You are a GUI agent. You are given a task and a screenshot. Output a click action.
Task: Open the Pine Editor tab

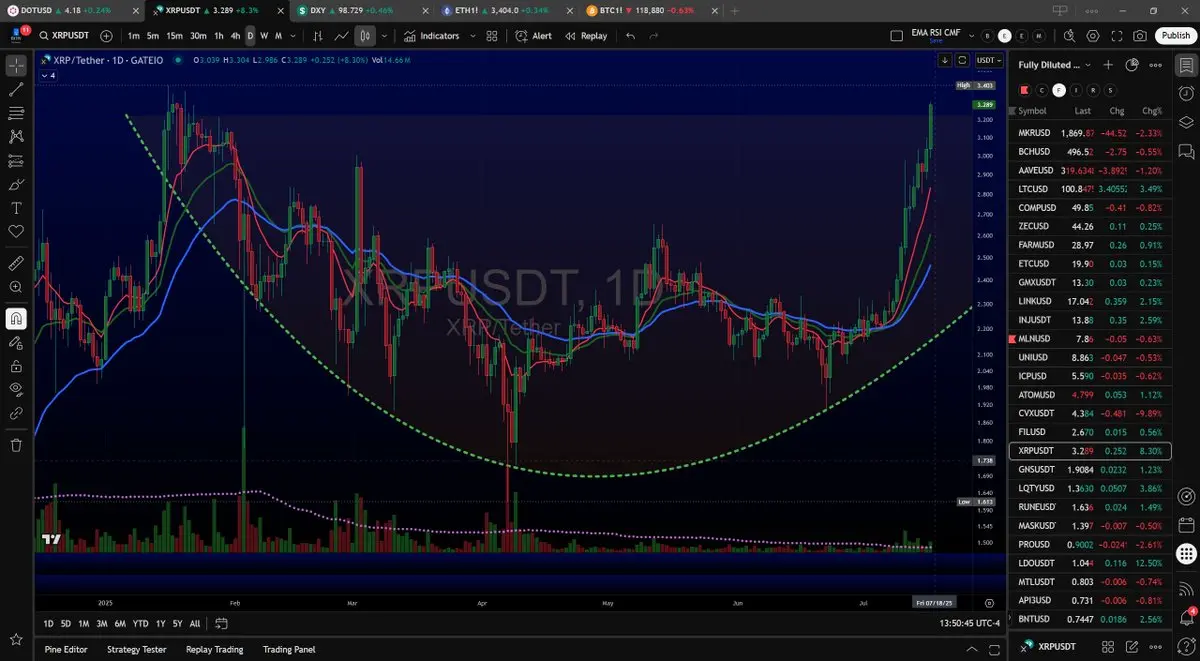pyautogui.click(x=66, y=649)
